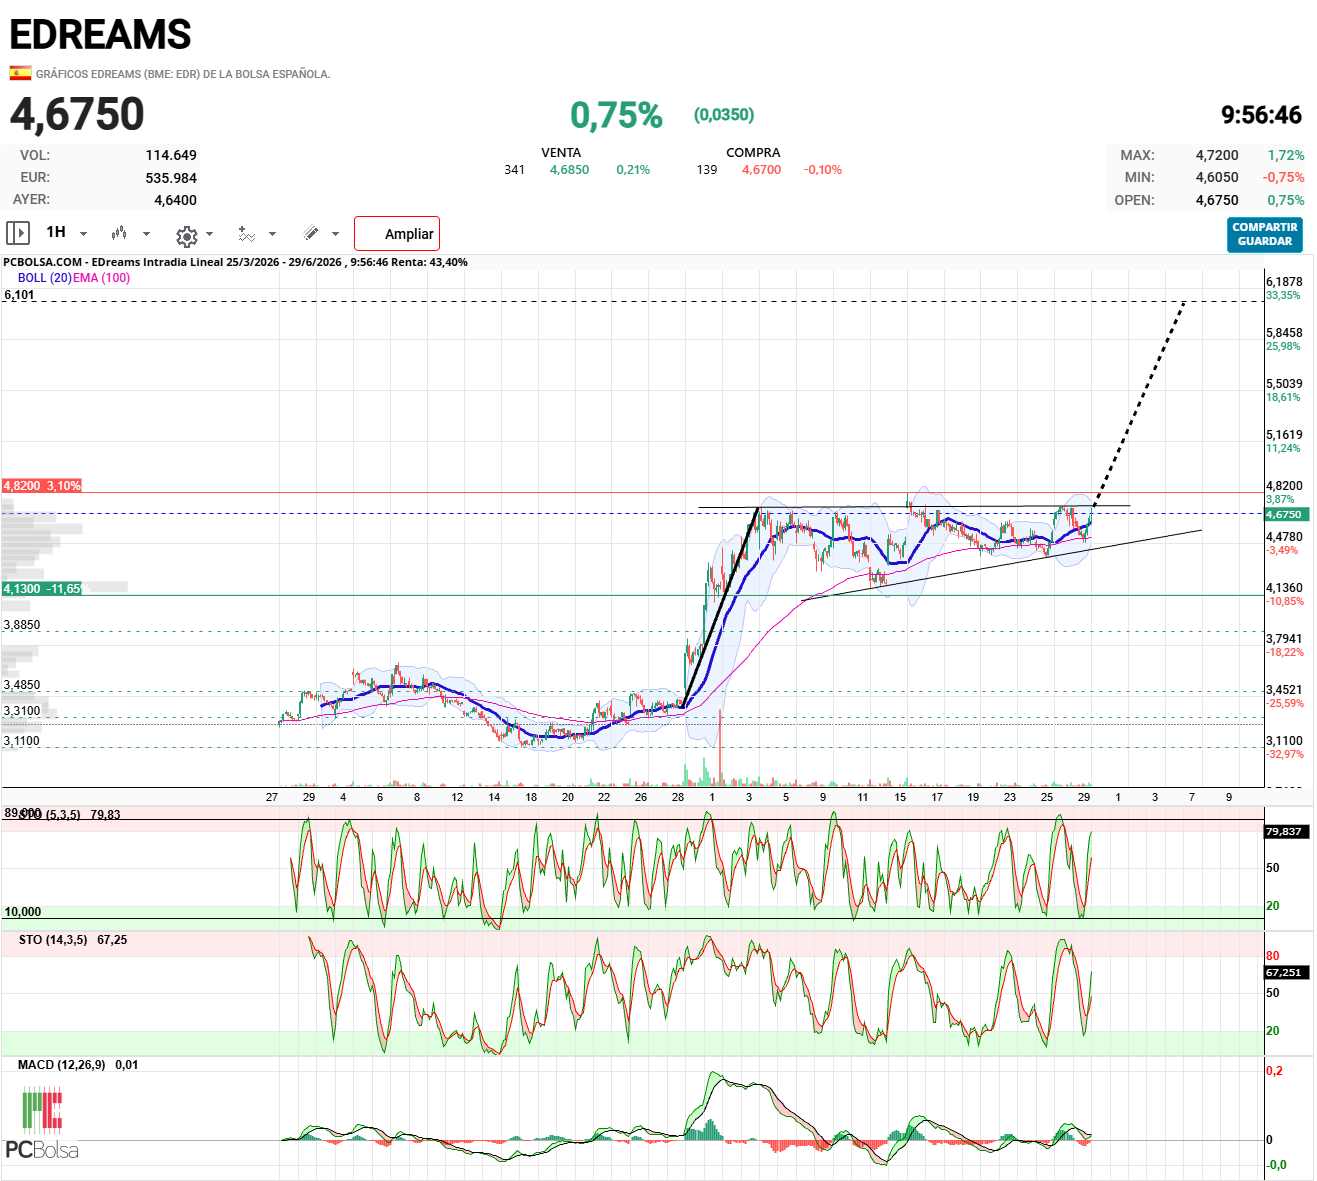1317x1181 pixels.
Task: Click the COMPRA volume 139
Action: 707,170
